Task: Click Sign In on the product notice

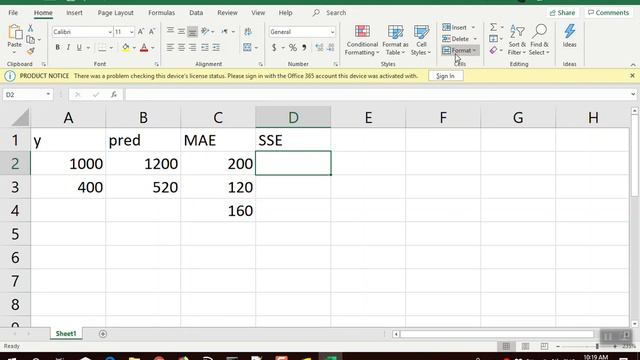Action: coord(445,76)
